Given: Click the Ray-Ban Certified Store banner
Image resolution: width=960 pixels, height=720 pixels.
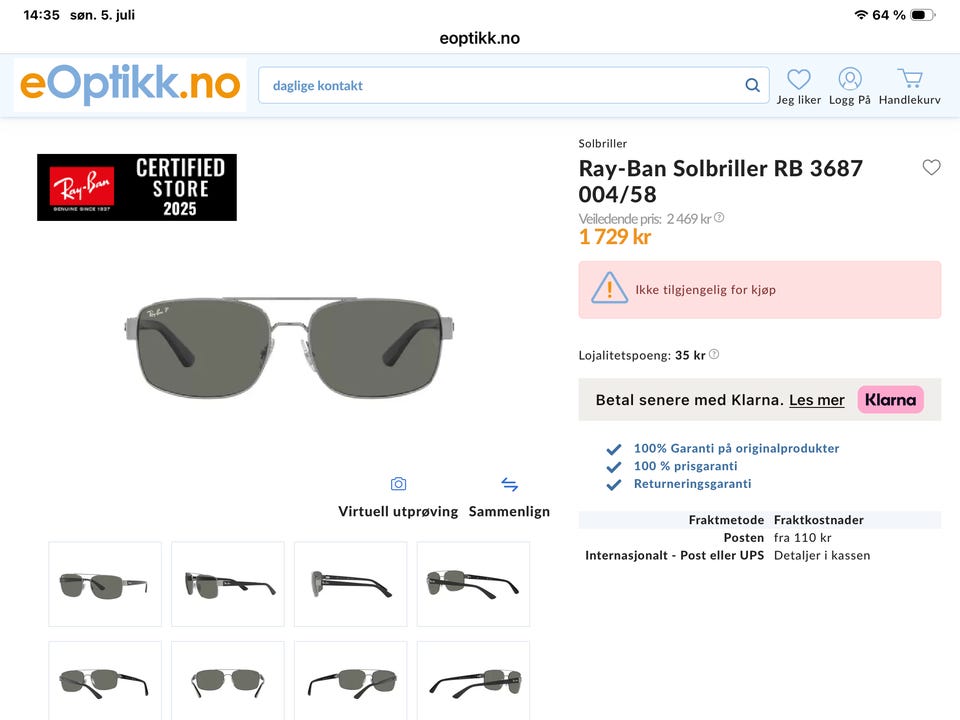Looking at the screenshot, I should click(x=137, y=187).
